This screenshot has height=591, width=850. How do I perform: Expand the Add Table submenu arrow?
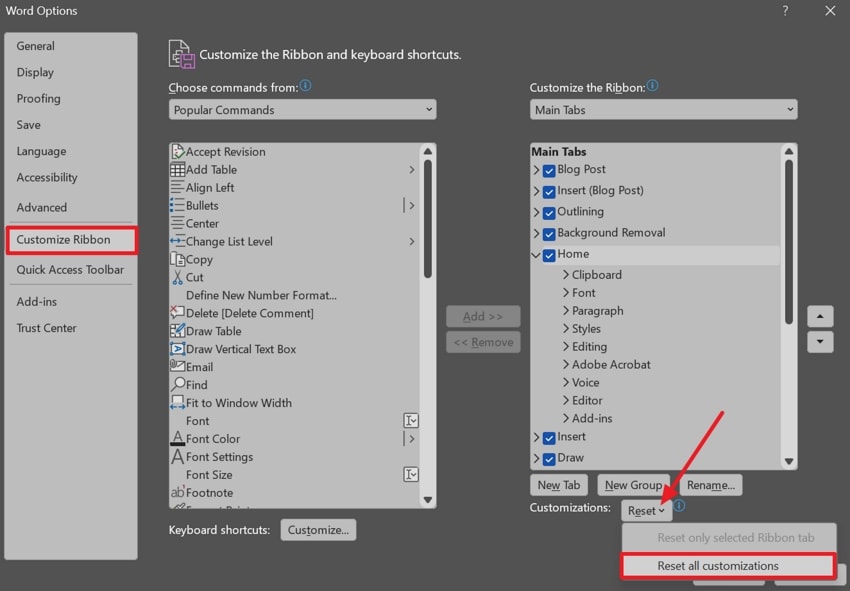(x=412, y=170)
